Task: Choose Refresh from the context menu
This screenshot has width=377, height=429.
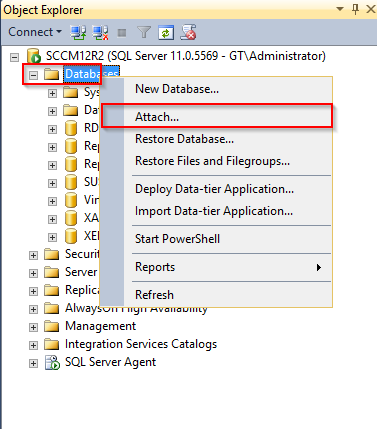Action: point(217,295)
